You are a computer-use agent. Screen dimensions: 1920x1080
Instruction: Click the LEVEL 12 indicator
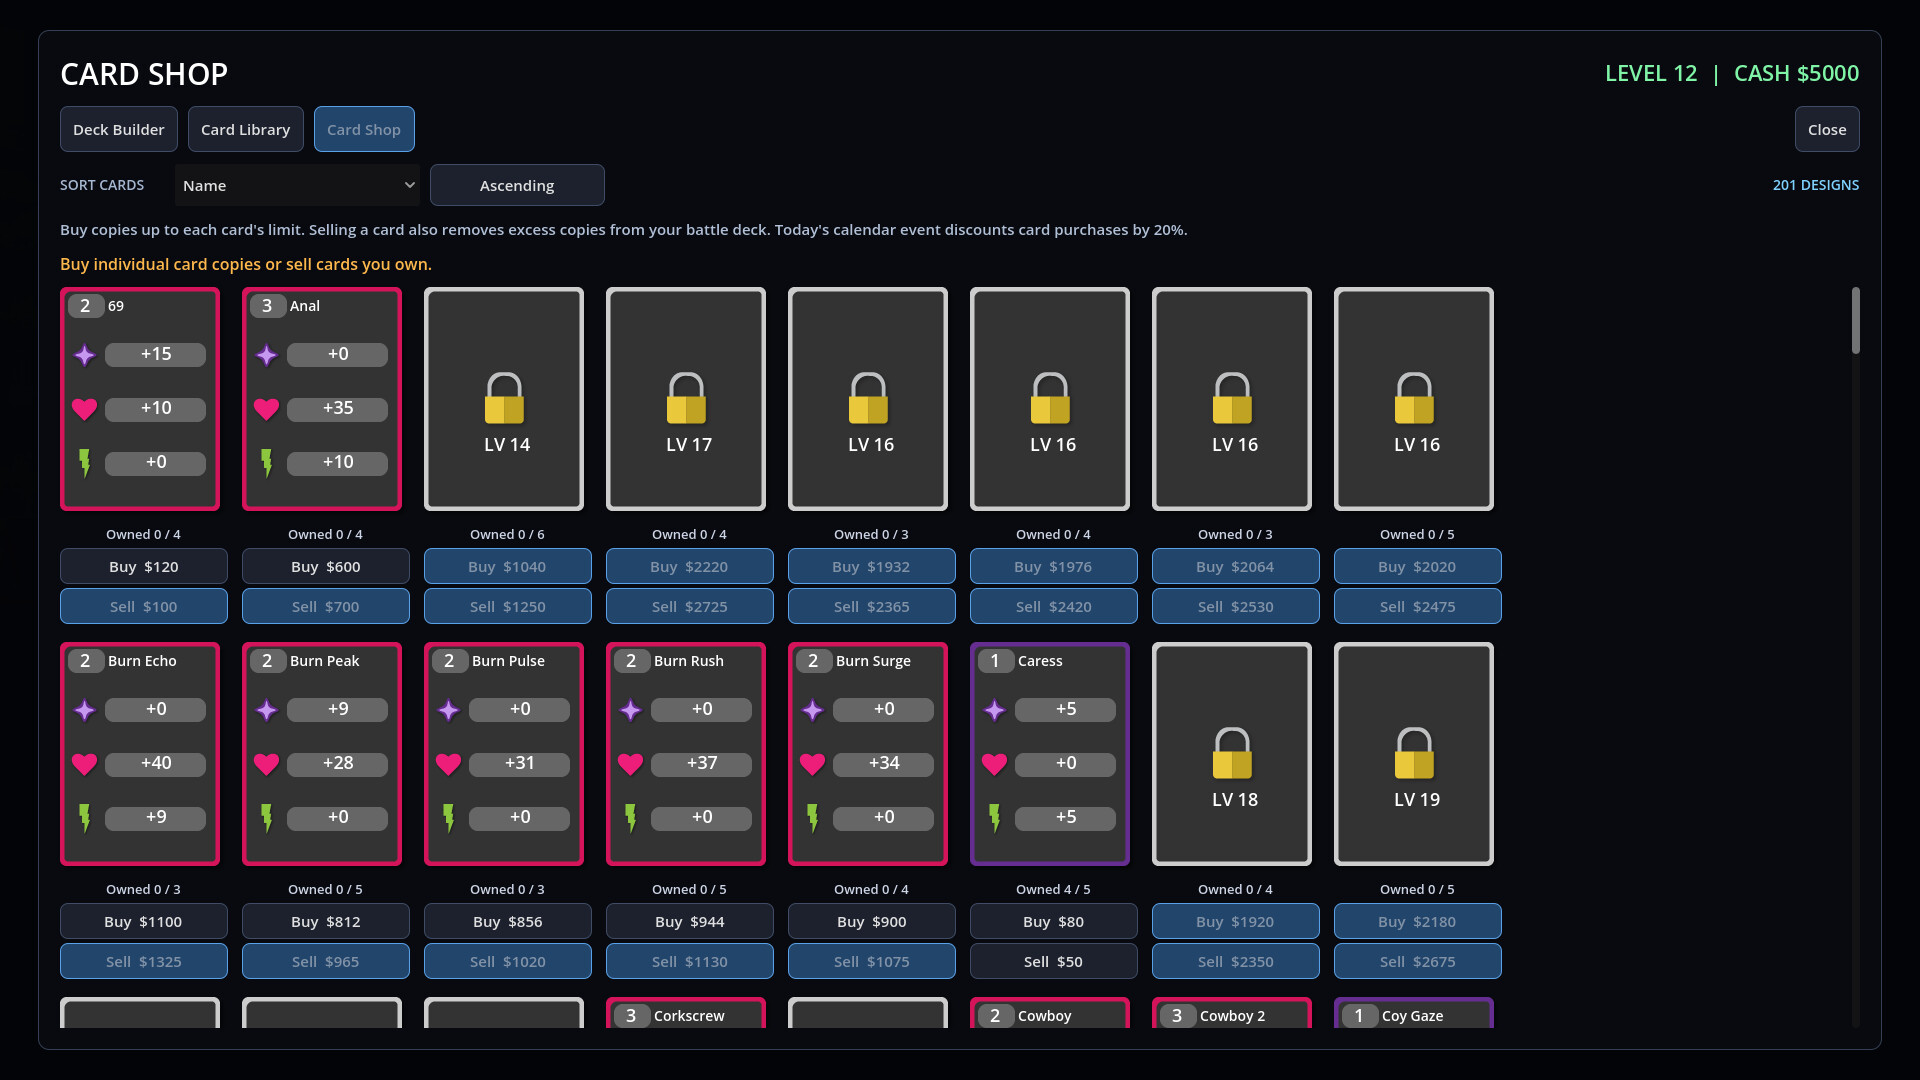(1651, 73)
